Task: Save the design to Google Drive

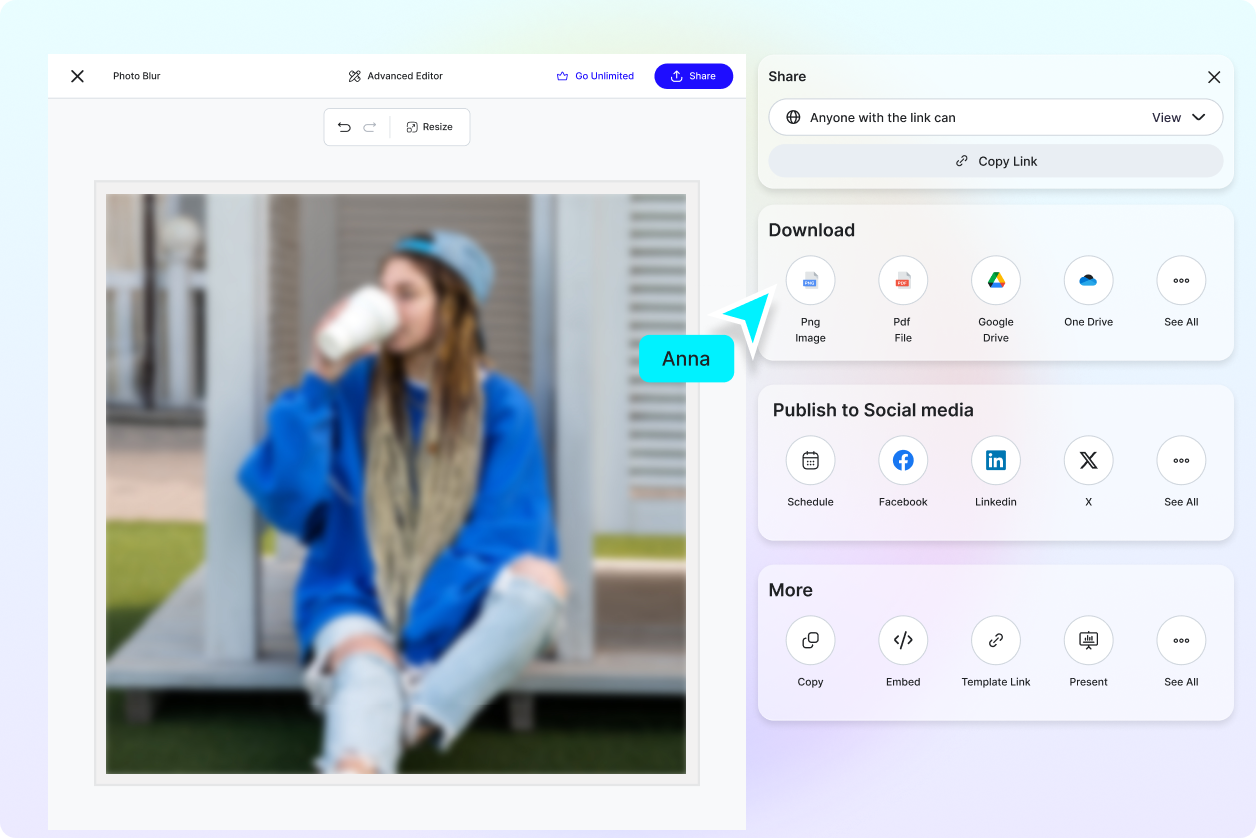Action: (995, 280)
